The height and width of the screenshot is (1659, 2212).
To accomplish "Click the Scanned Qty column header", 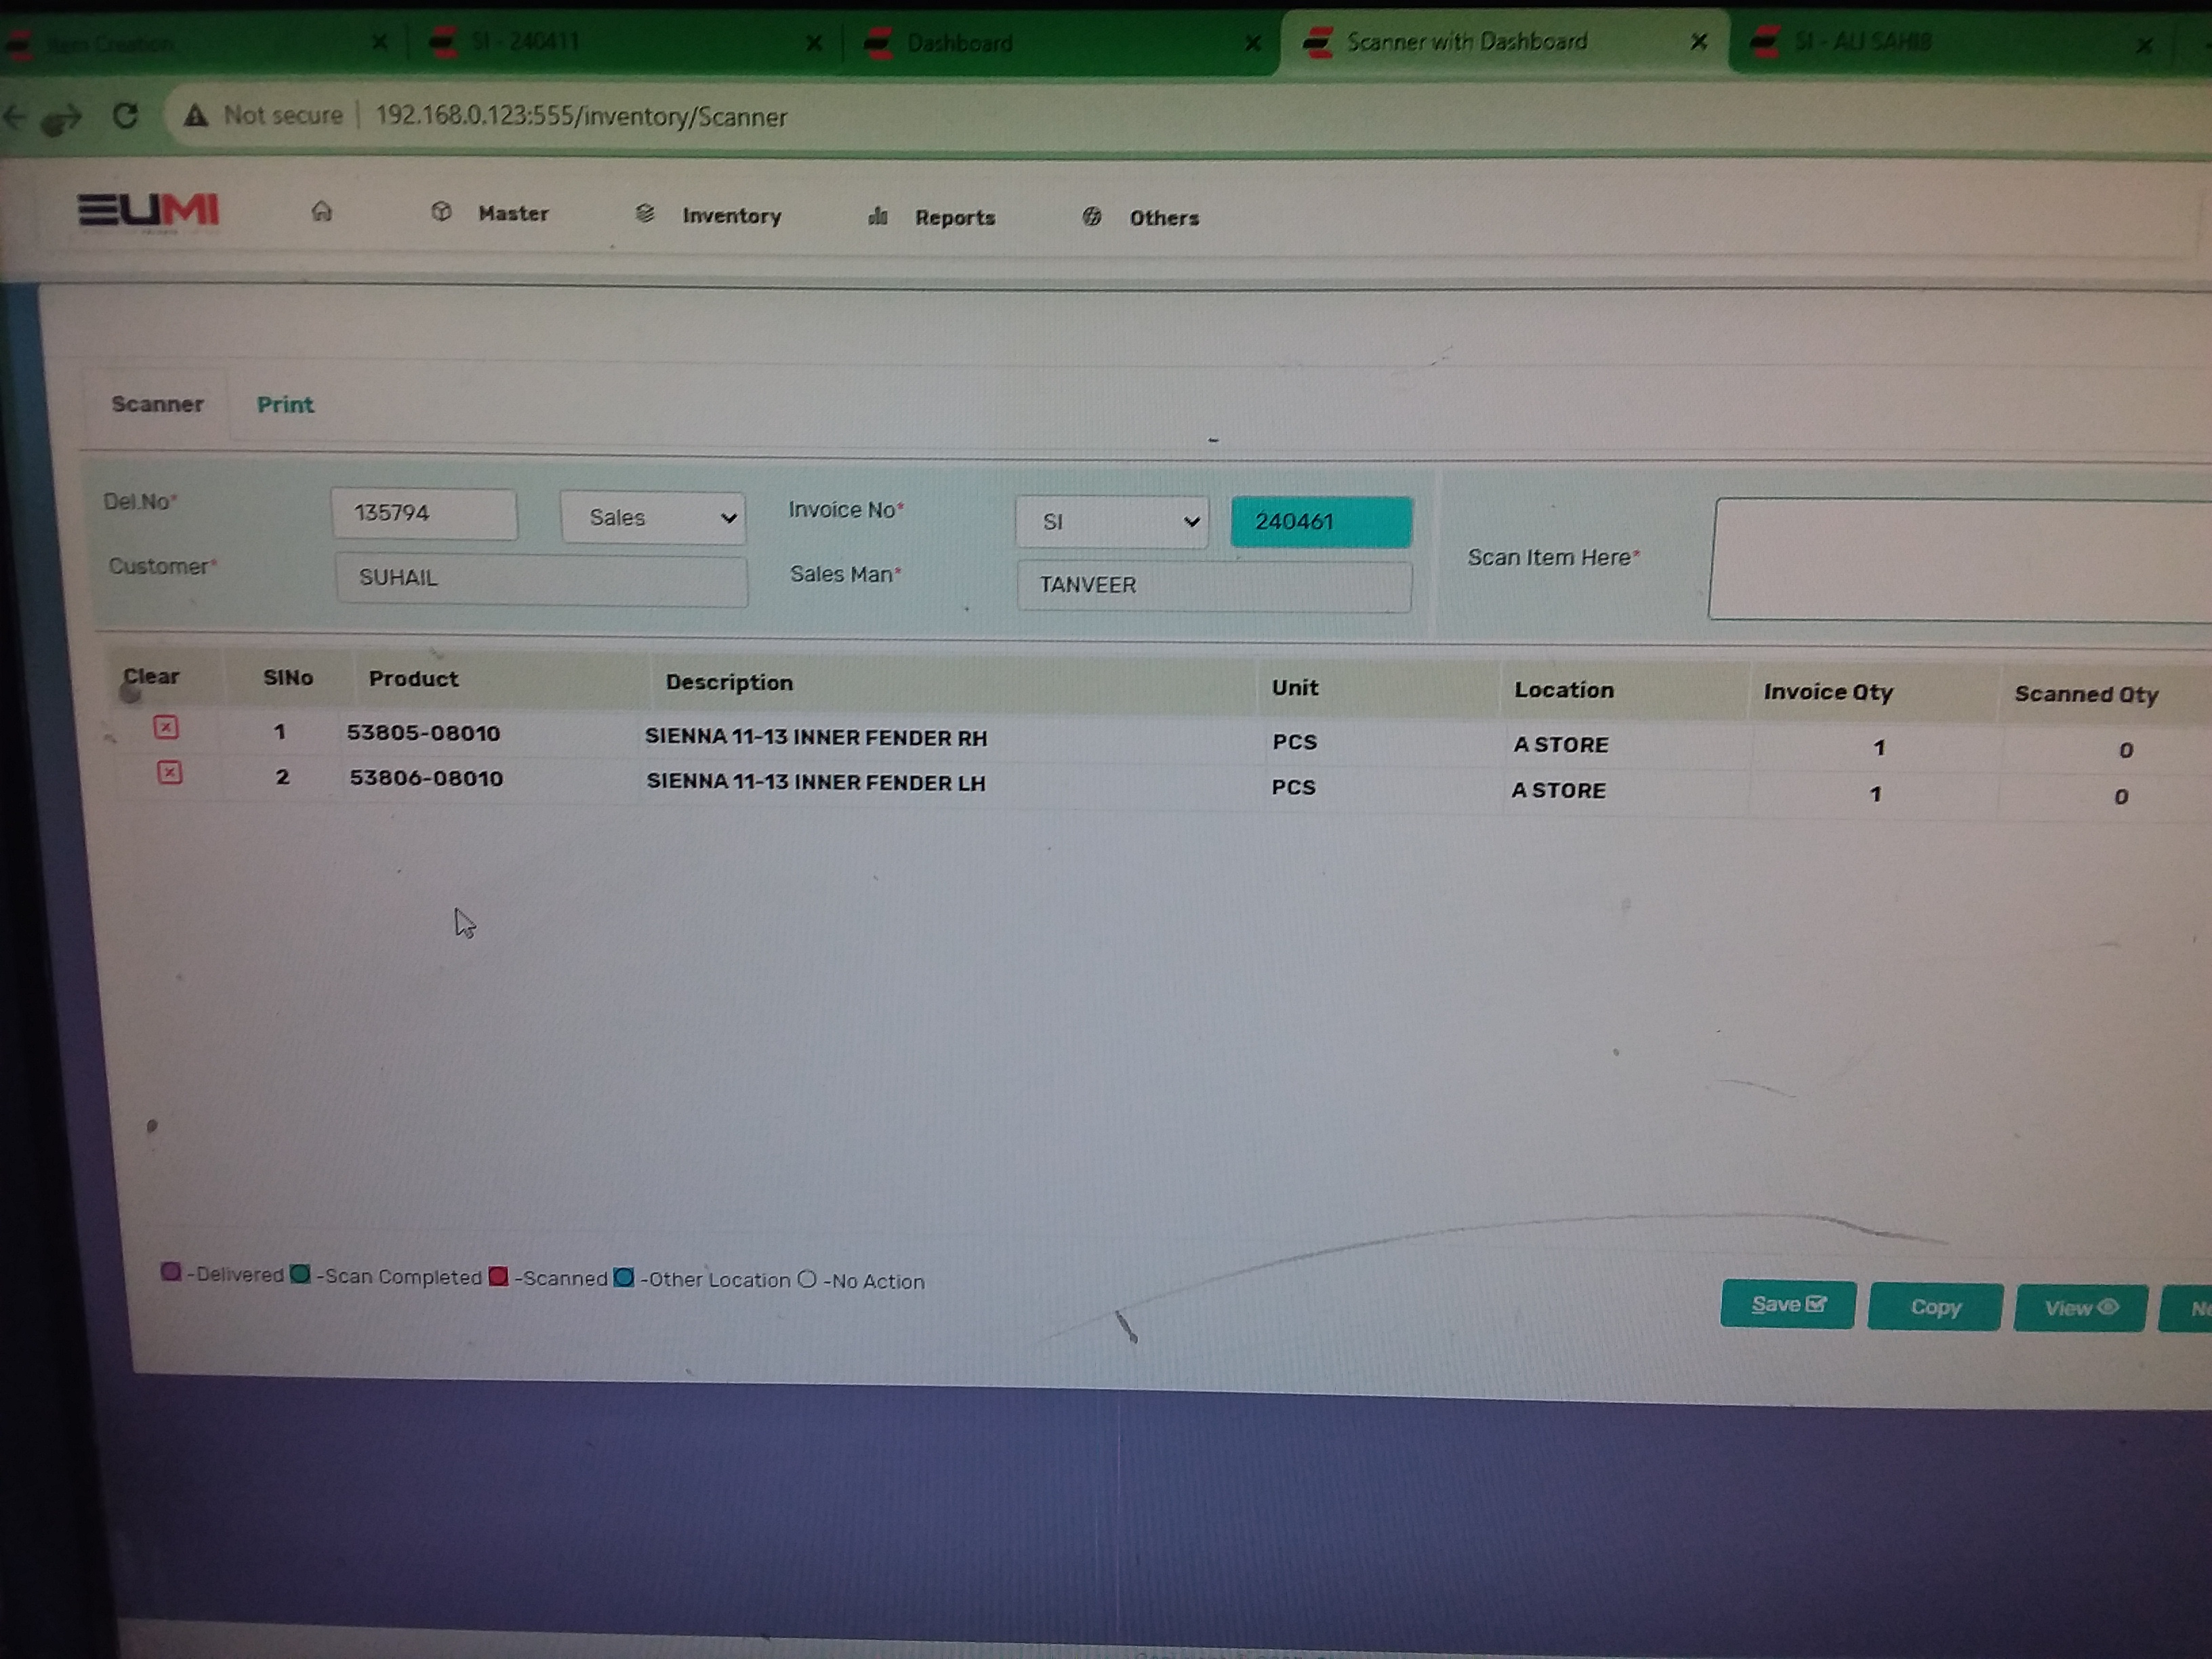I will coord(2086,694).
